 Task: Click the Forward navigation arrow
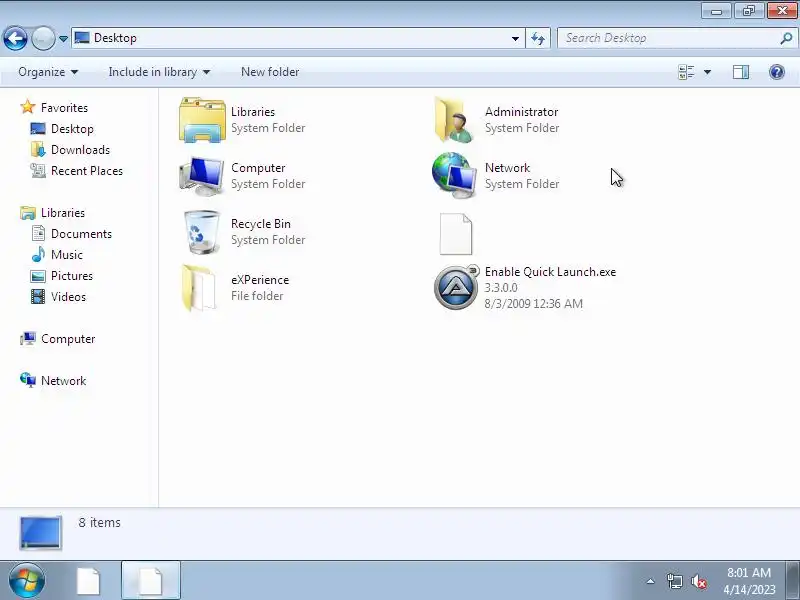[43, 38]
